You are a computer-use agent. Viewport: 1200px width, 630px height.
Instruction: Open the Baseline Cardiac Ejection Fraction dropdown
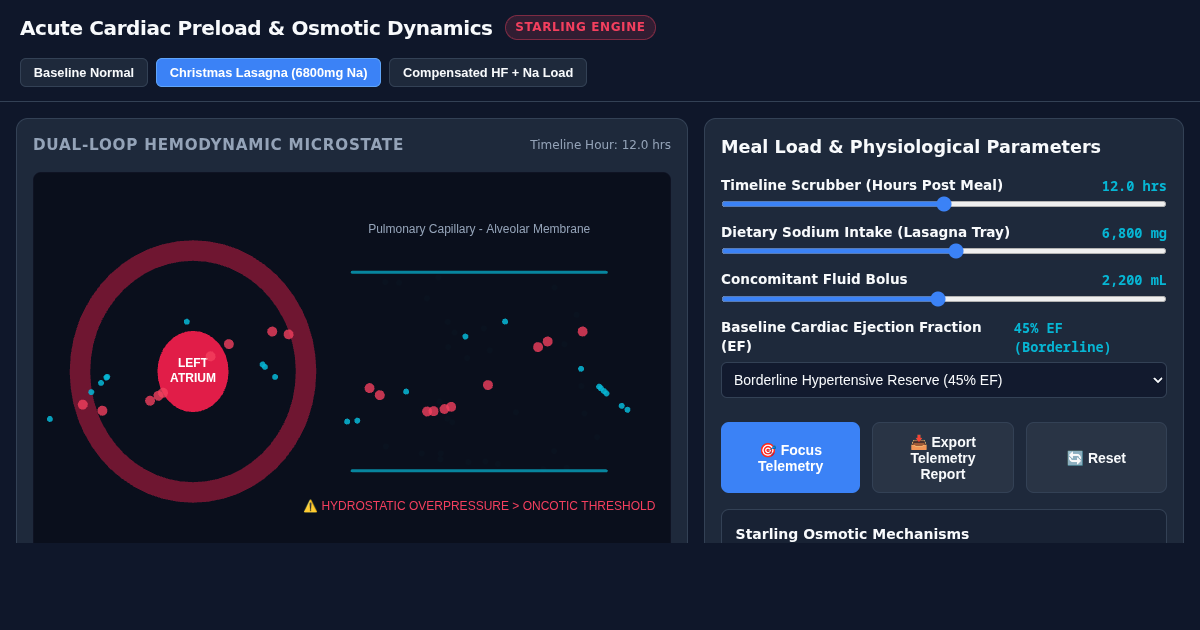tap(944, 380)
